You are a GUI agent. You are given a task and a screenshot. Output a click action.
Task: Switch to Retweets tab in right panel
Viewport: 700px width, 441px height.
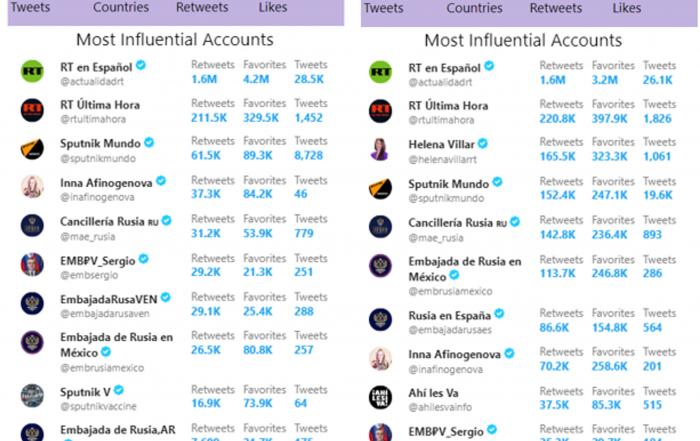coord(556,8)
